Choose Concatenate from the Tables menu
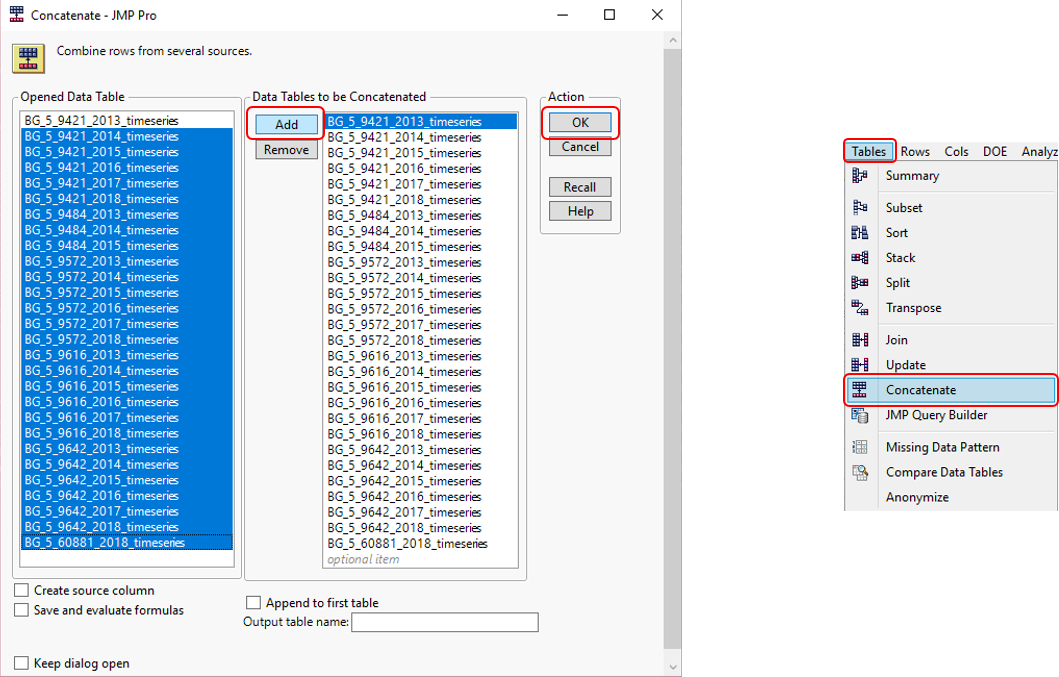 pos(950,390)
